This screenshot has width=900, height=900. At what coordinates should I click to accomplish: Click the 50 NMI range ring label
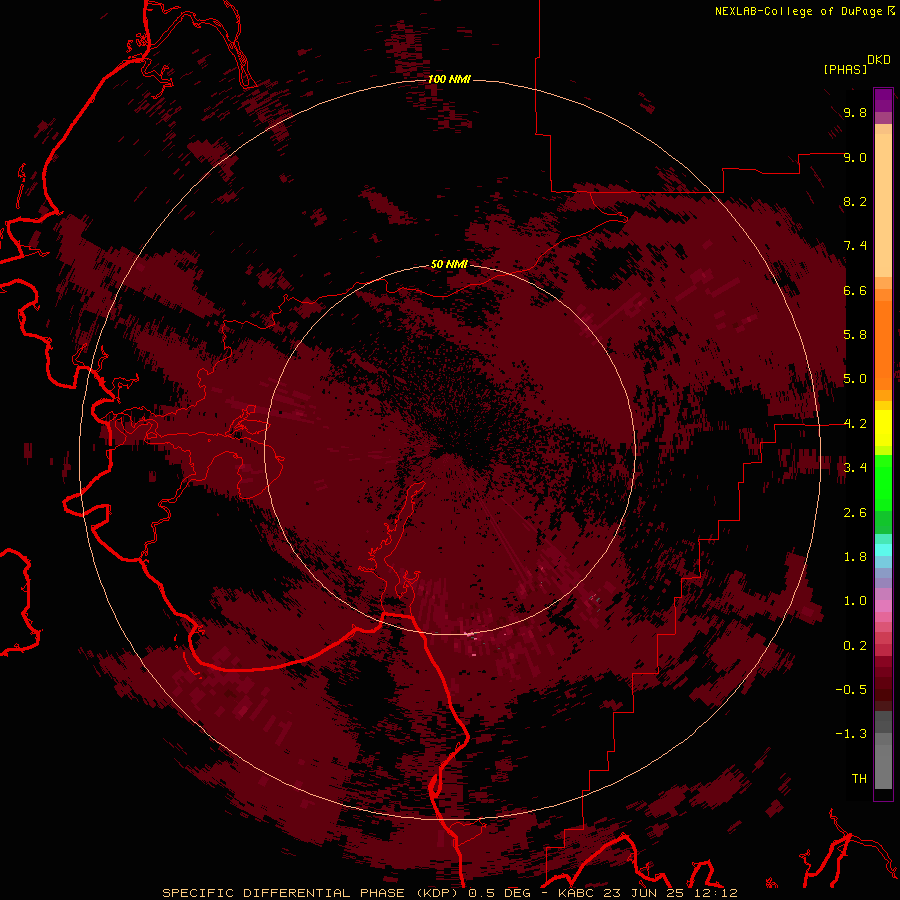click(449, 265)
